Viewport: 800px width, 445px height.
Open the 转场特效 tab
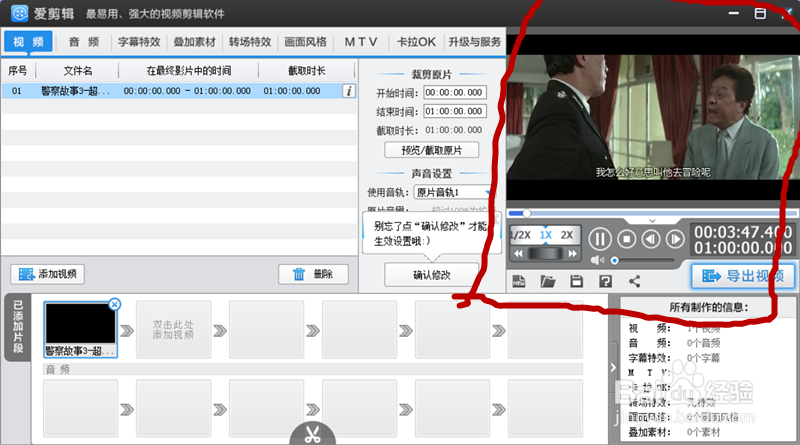(x=250, y=42)
